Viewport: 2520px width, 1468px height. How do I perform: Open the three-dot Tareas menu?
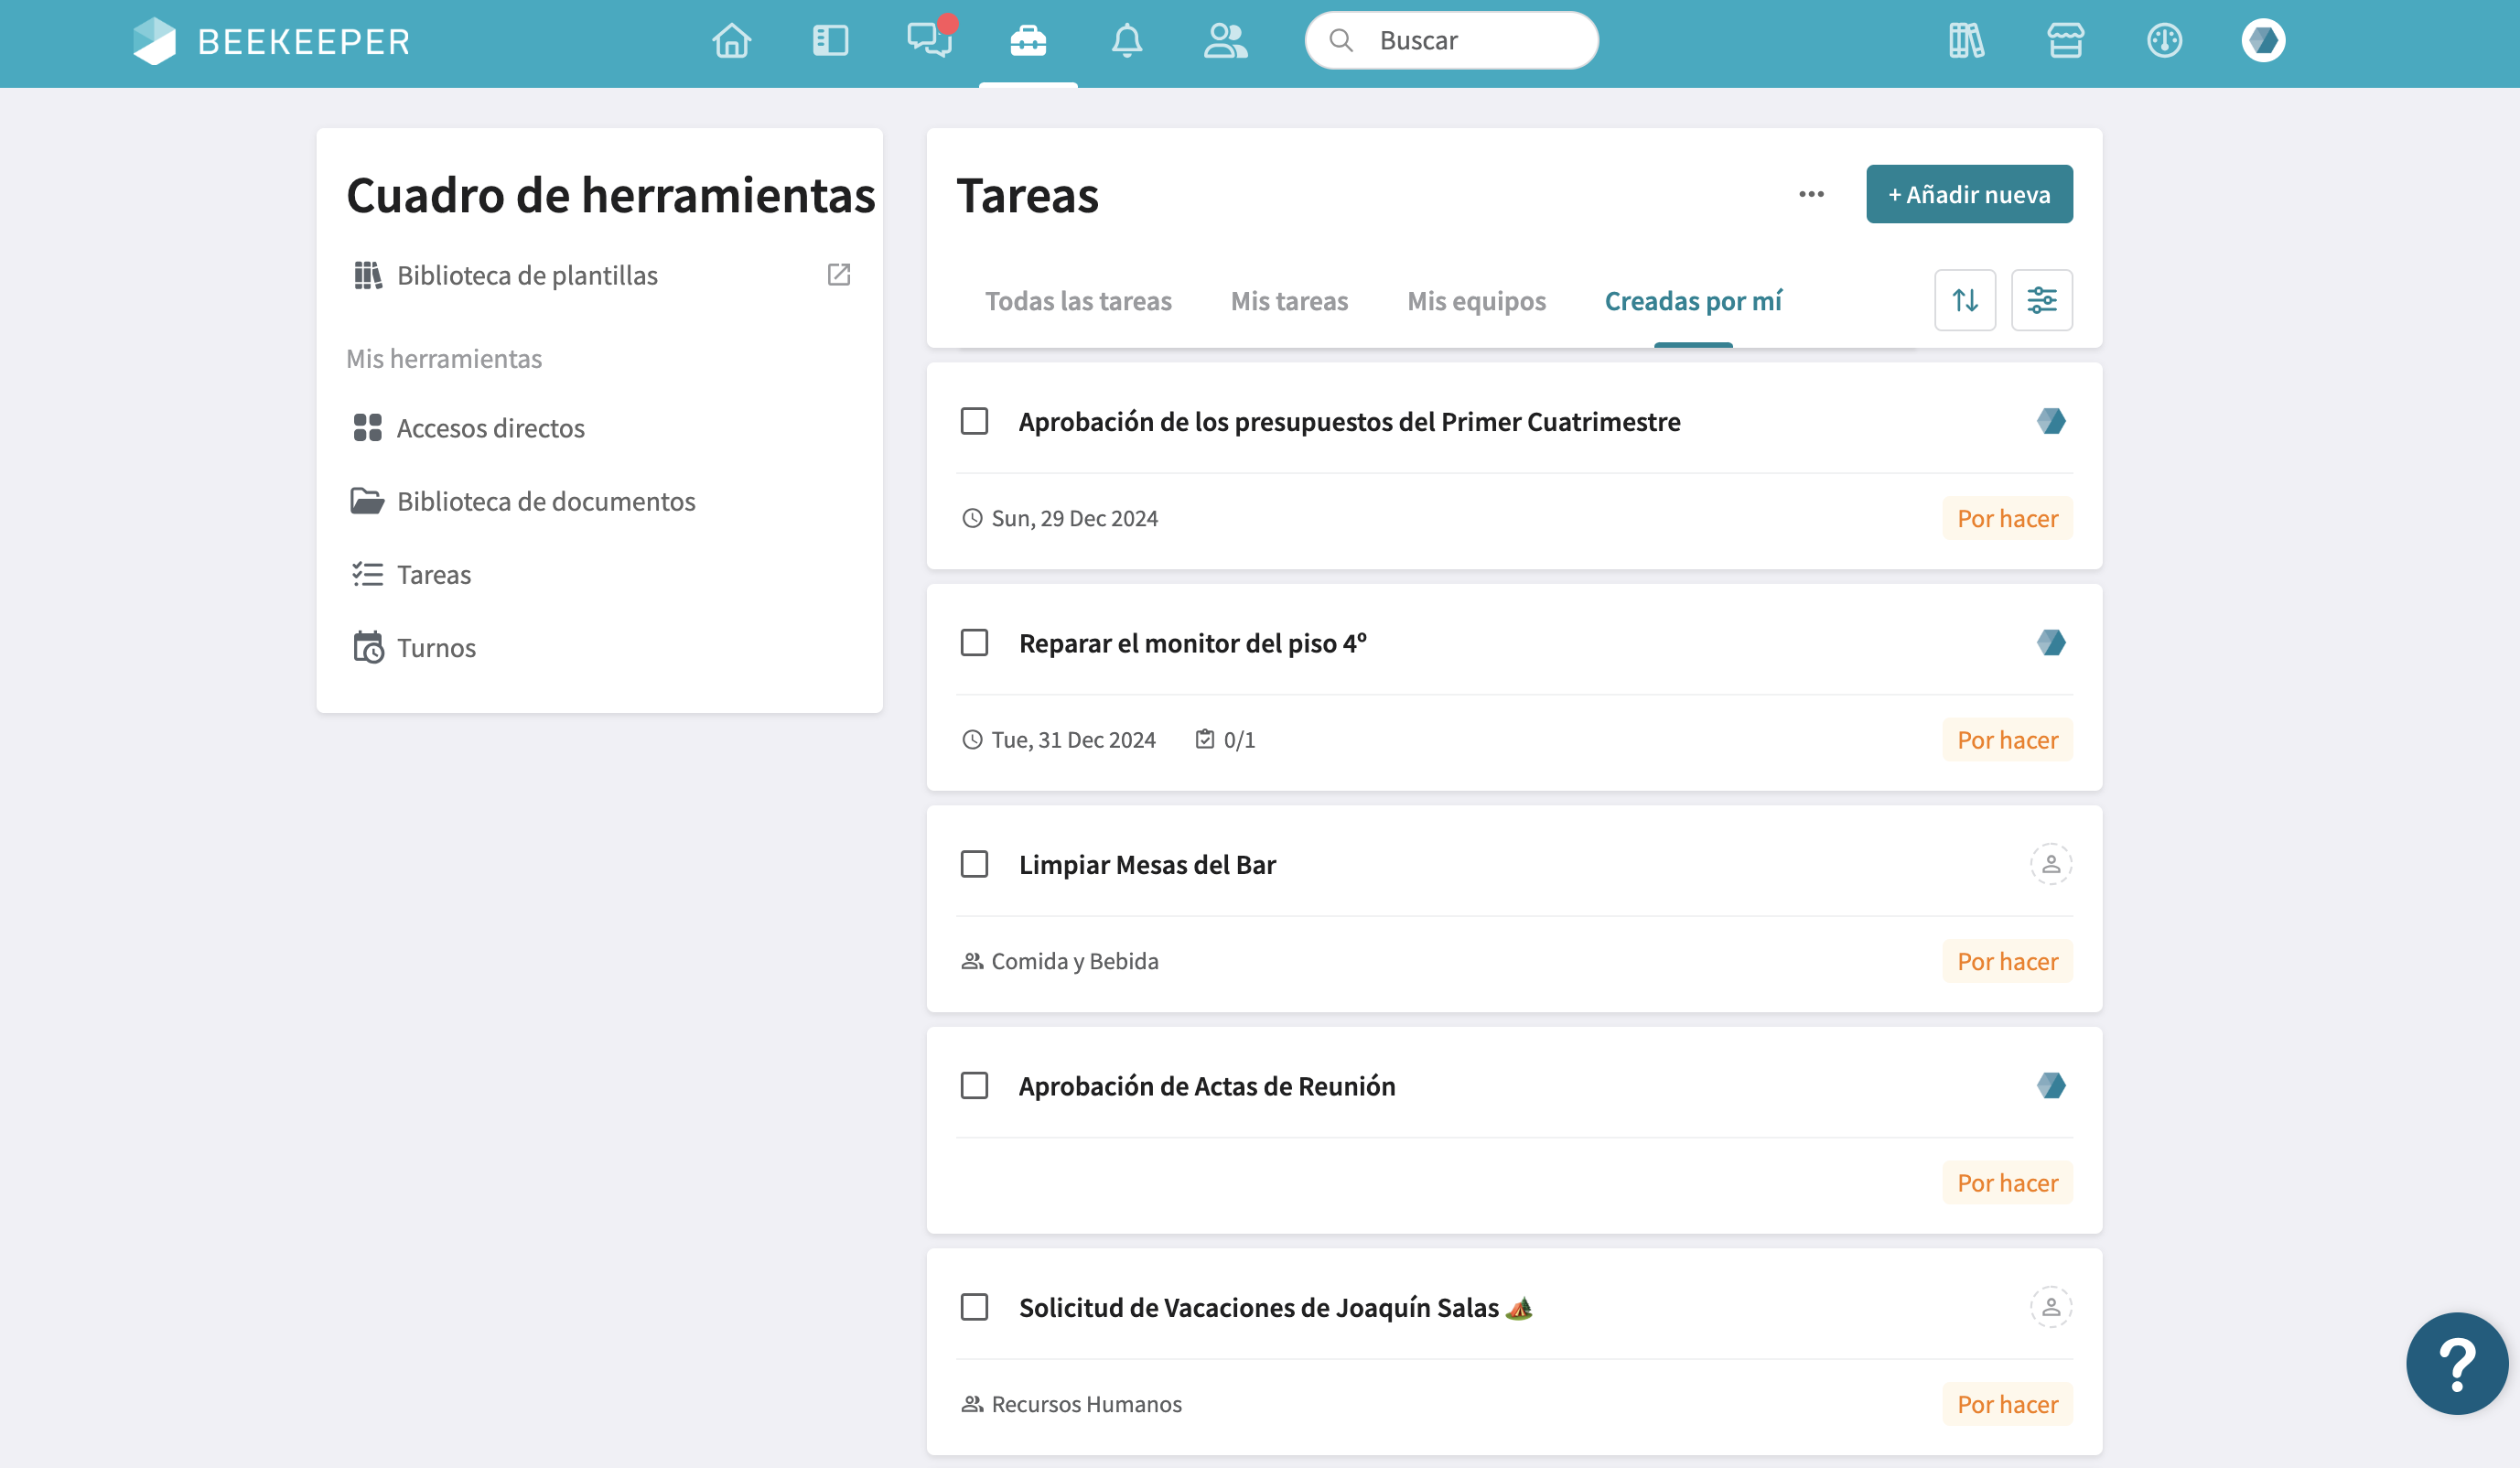pos(1811,194)
